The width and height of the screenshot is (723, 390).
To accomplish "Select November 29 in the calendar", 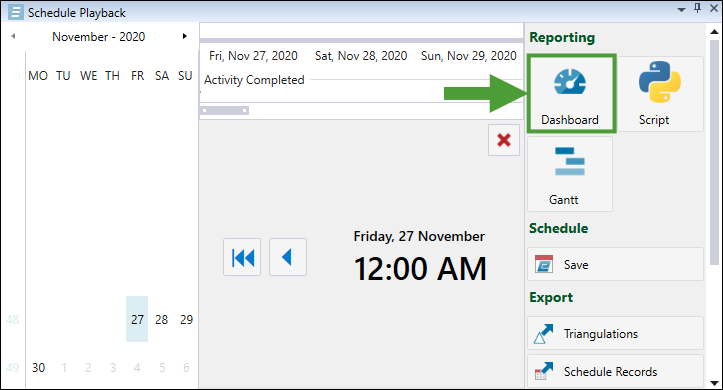I will pos(186,319).
